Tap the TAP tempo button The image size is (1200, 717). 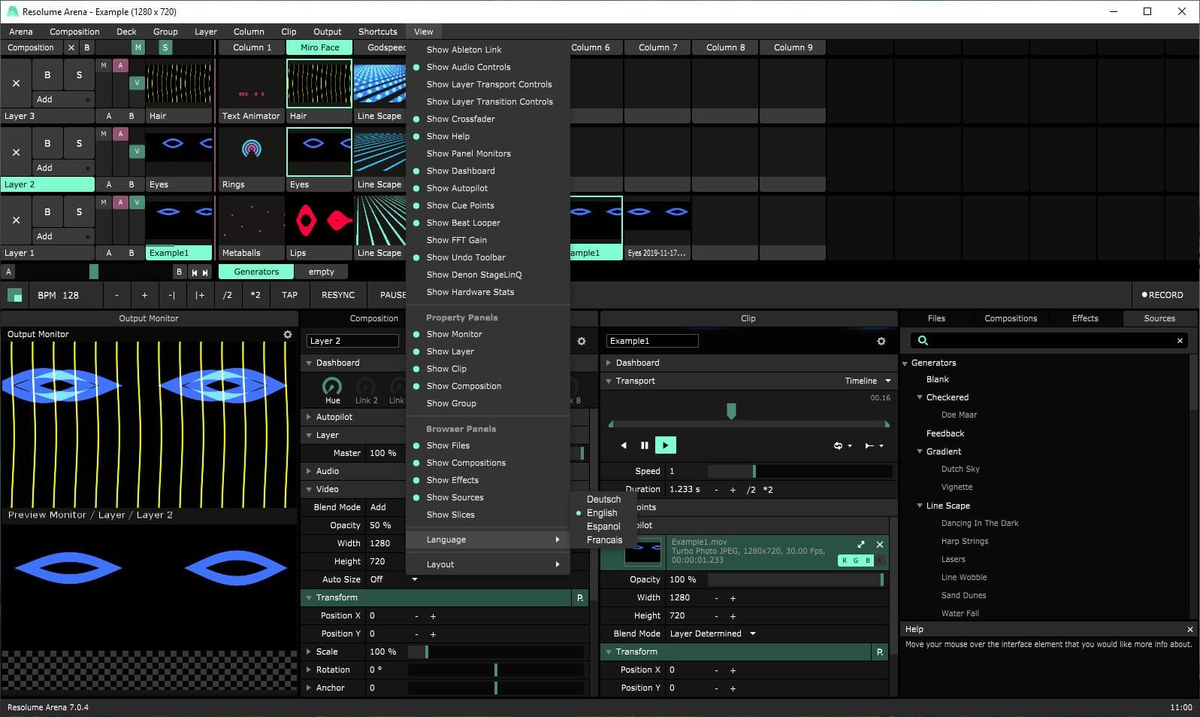click(290, 295)
